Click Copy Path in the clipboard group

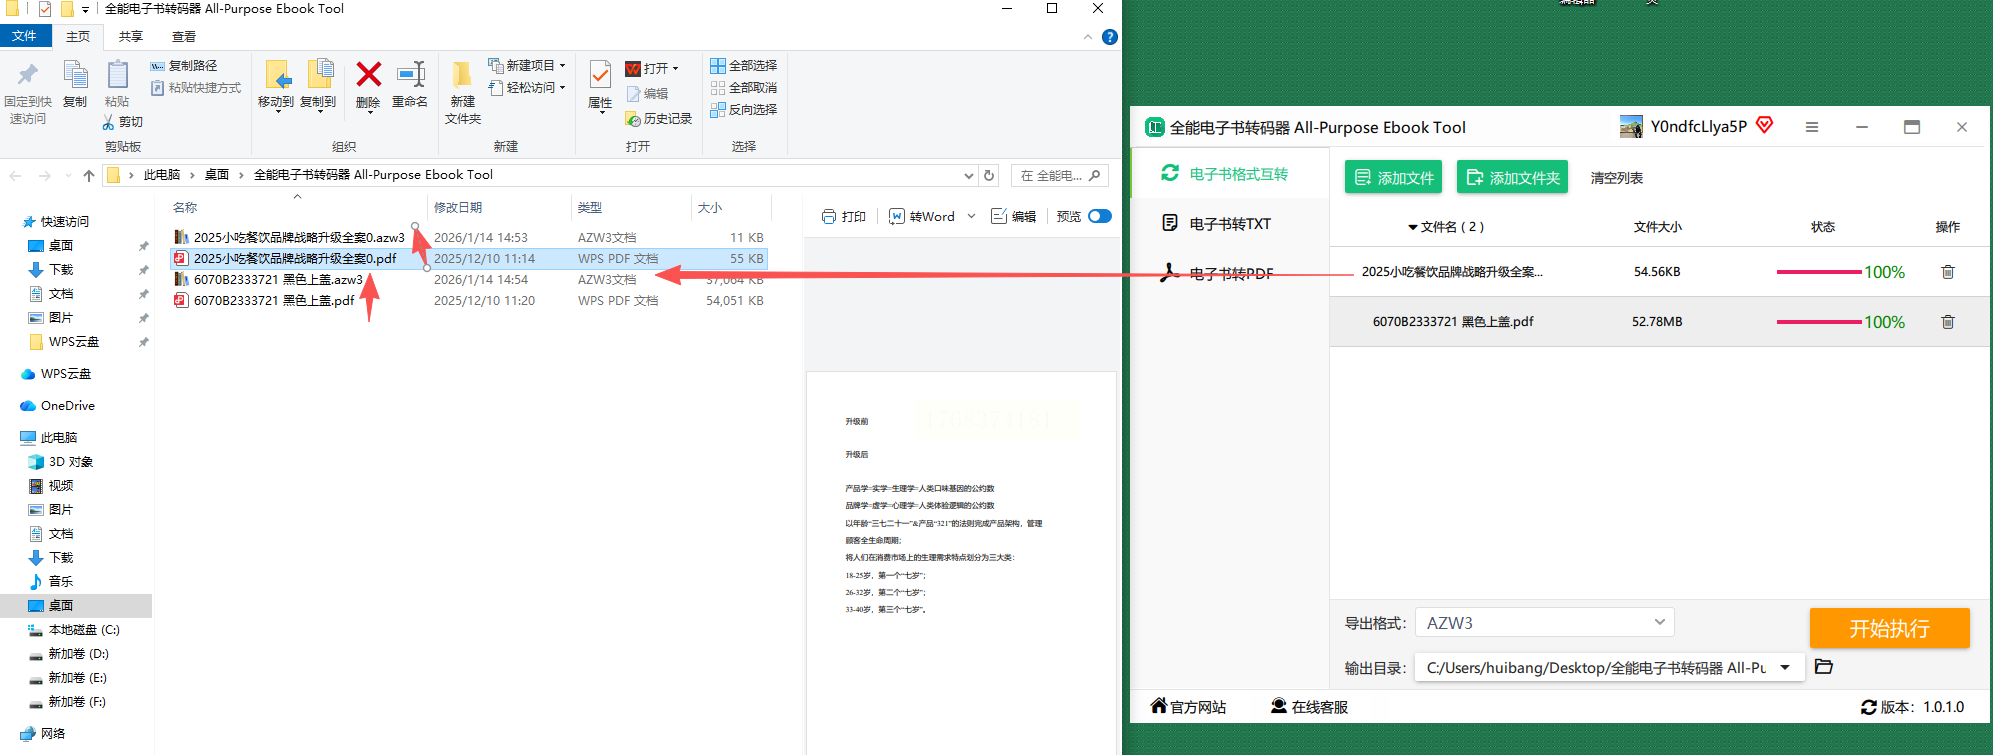pos(184,66)
